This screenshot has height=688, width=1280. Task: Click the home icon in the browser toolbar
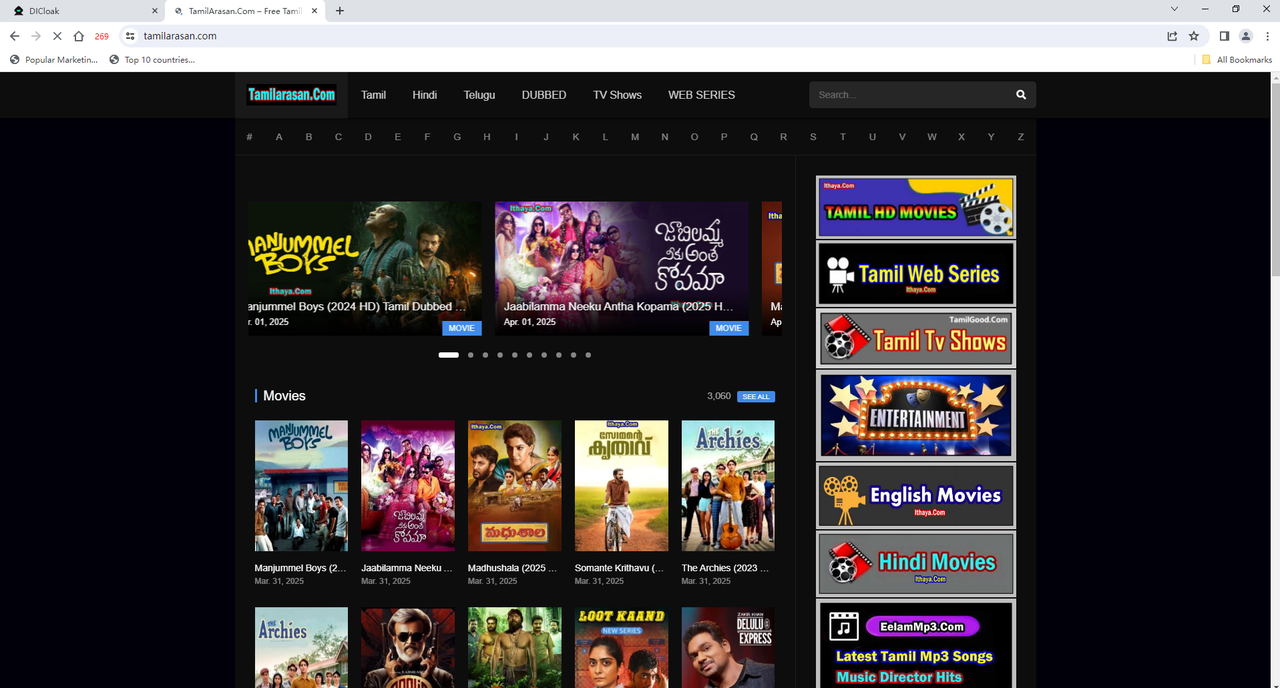[80, 35]
